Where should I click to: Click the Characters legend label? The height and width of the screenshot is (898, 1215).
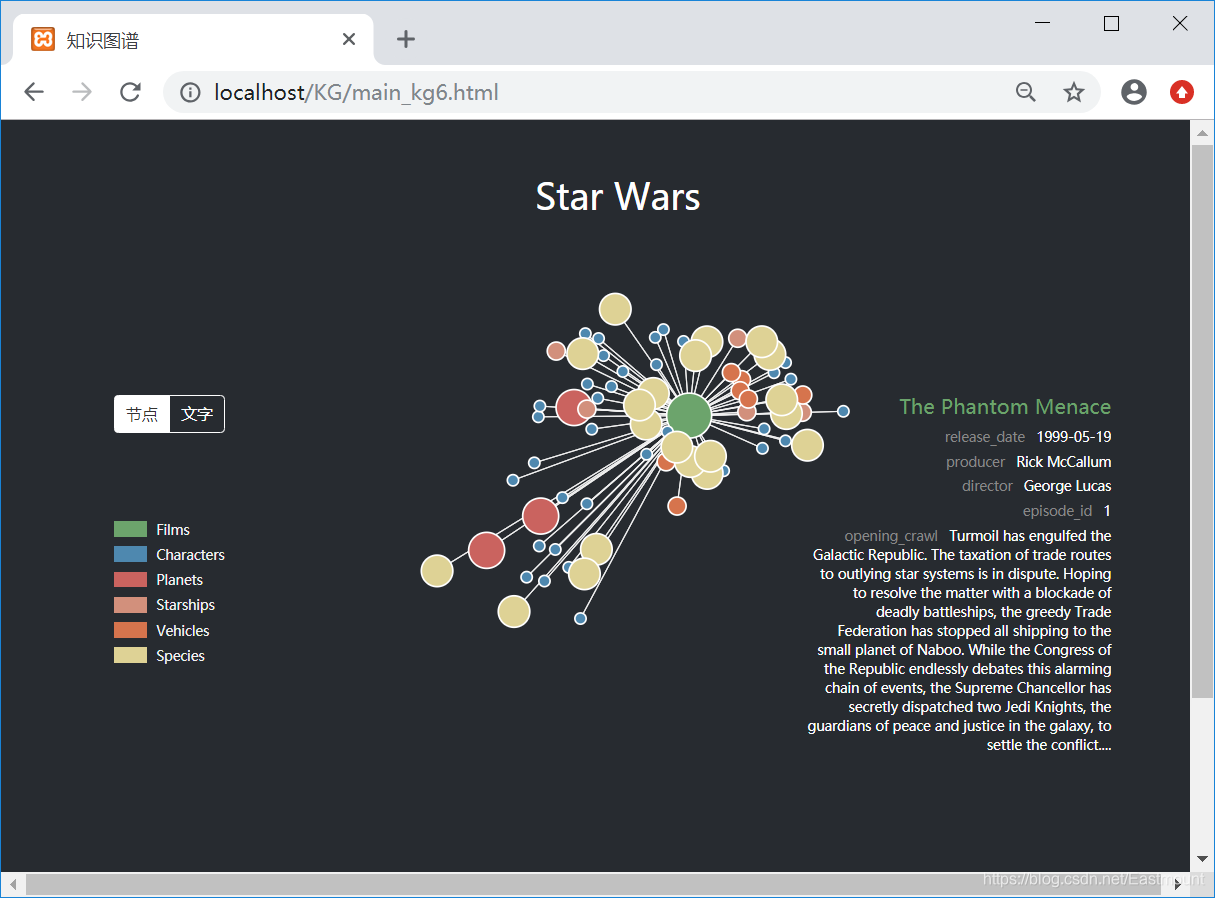point(190,555)
